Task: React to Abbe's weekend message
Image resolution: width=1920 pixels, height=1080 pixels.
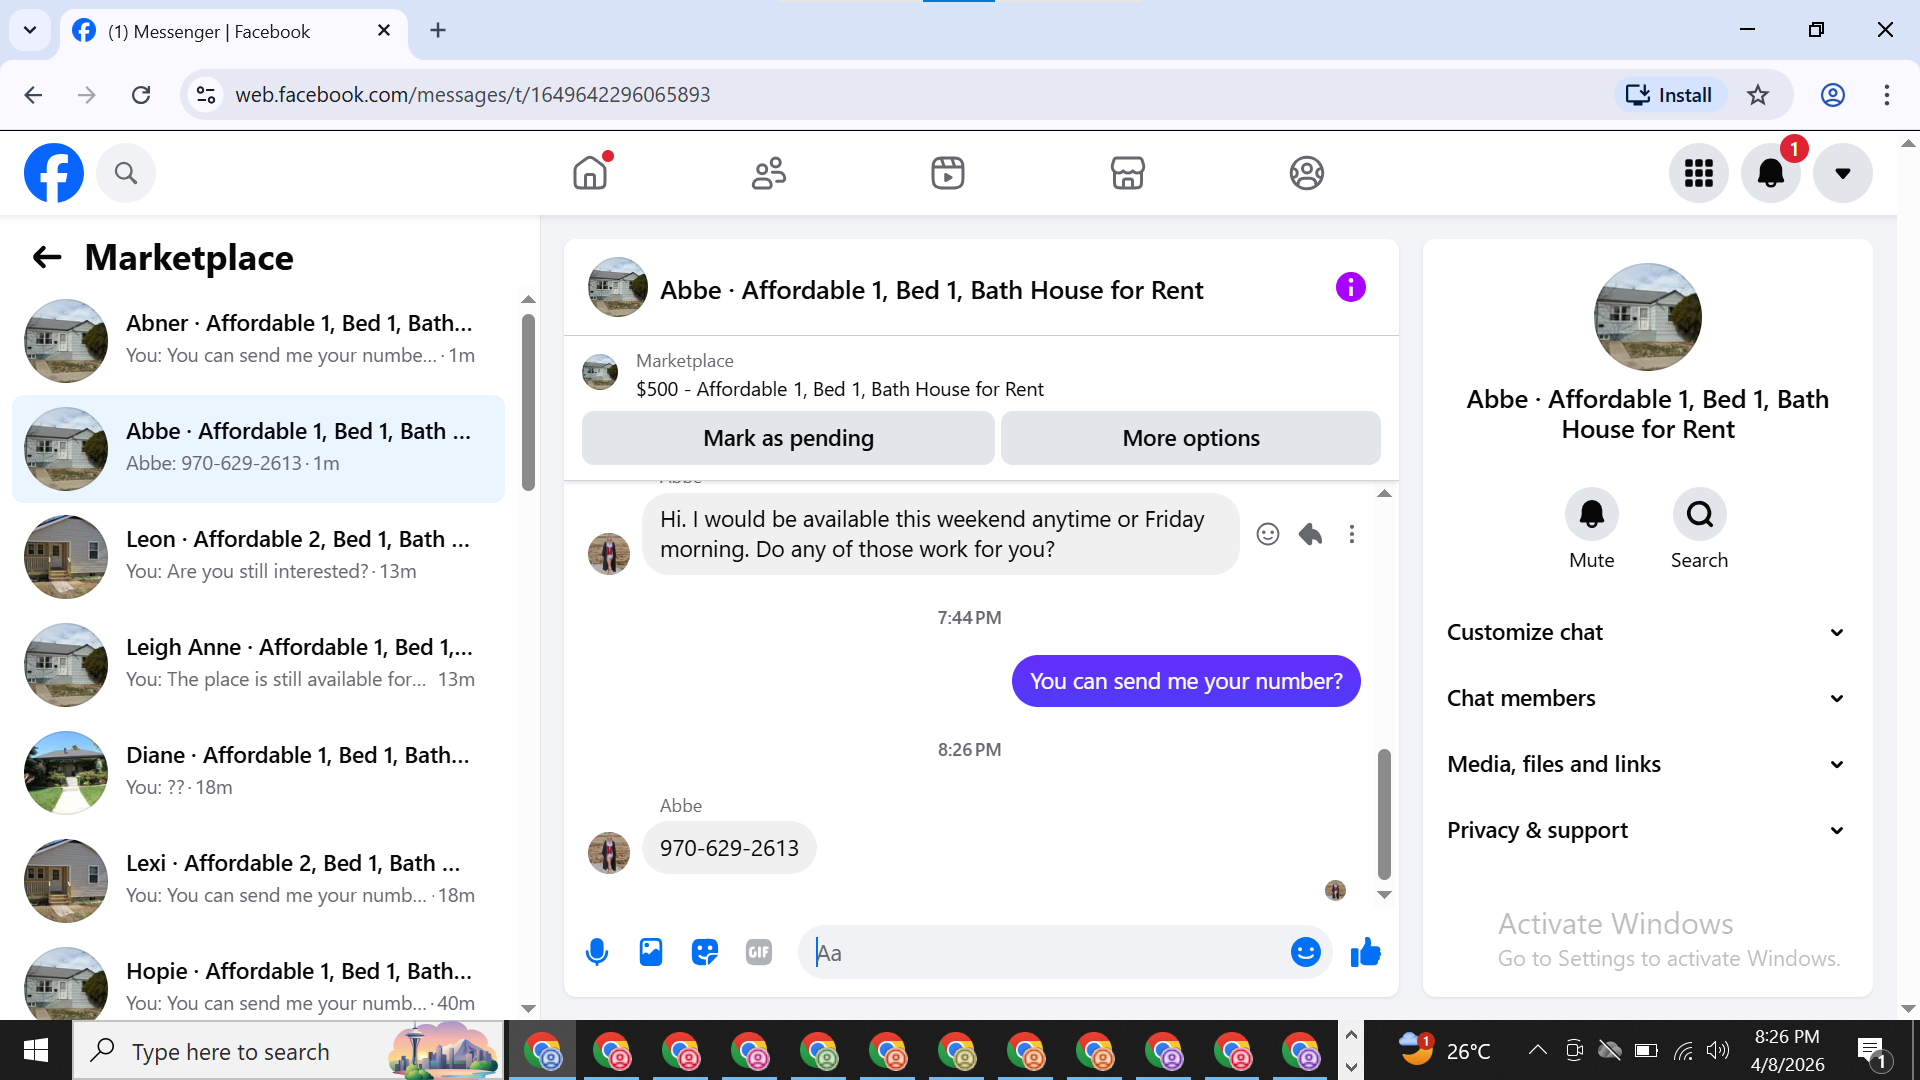Action: pyautogui.click(x=1267, y=534)
